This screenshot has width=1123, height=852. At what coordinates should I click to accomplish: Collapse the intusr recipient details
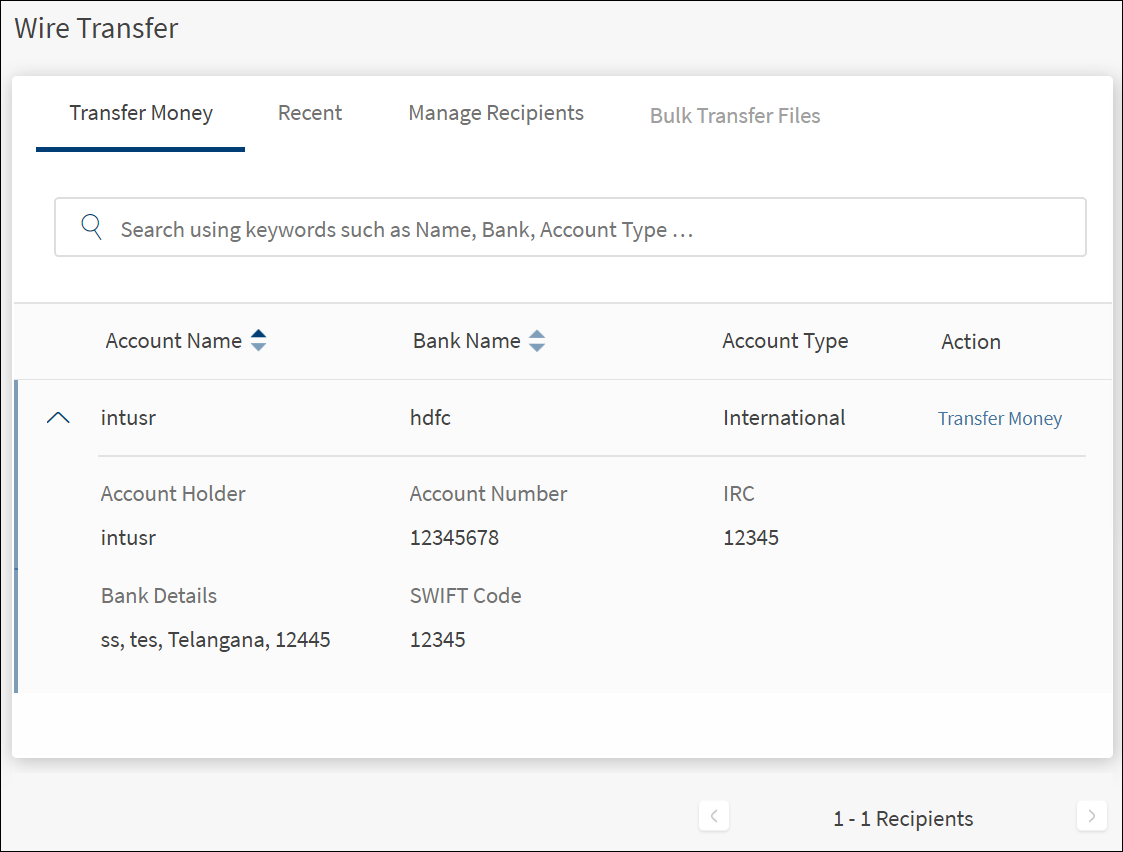59,418
